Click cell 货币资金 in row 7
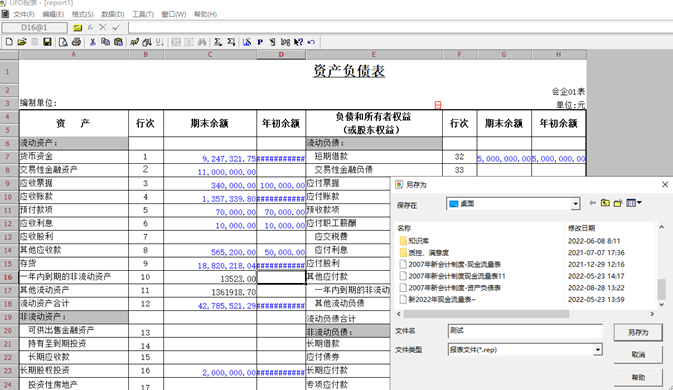The image size is (673, 390). pos(73,157)
